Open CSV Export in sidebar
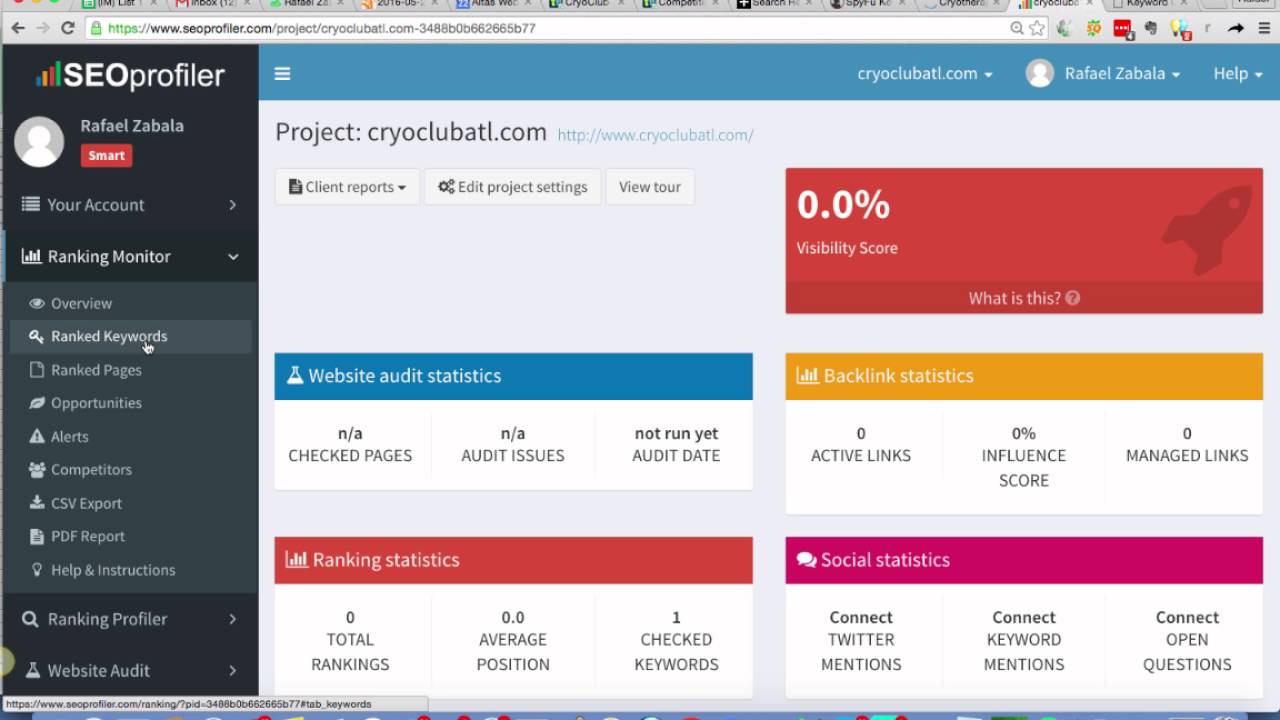This screenshot has height=720, width=1280. (86, 503)
